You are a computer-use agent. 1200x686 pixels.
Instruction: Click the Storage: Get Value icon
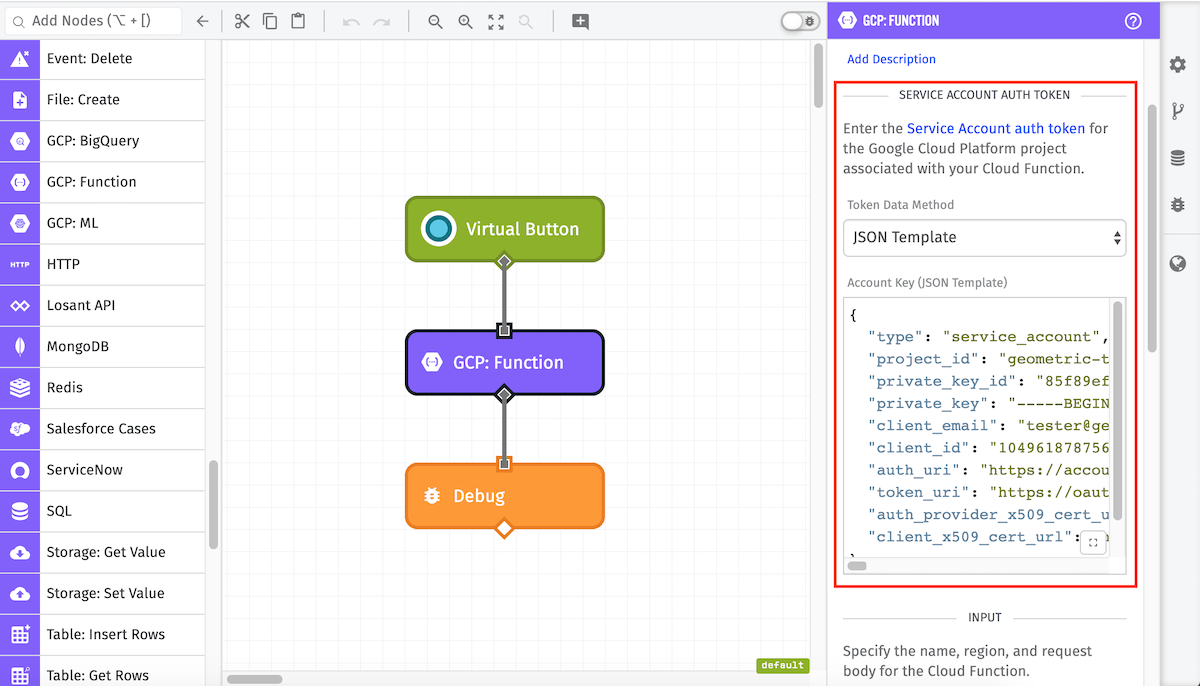(x=20, y=552)
